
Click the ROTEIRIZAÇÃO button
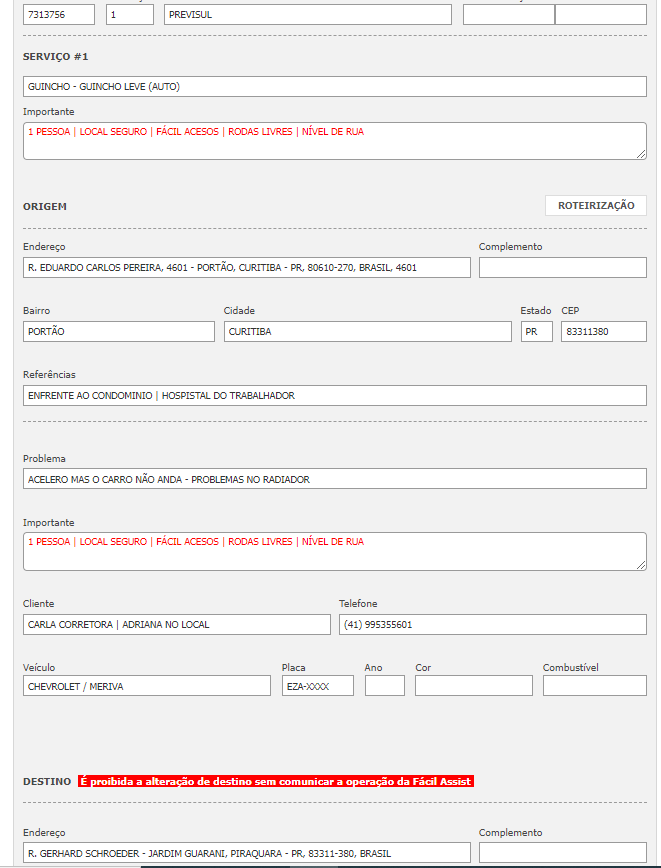595,205
